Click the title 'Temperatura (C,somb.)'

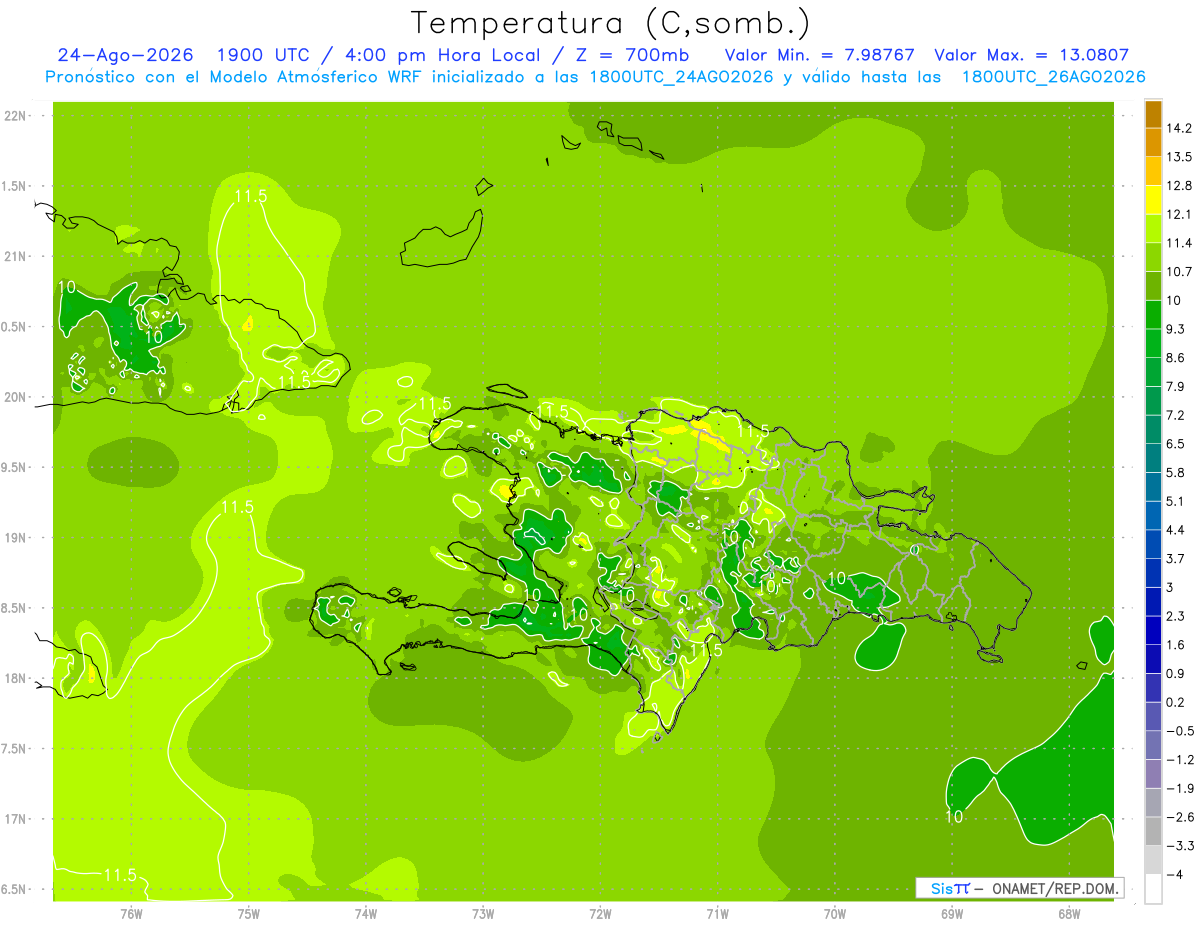coord(610,23)
